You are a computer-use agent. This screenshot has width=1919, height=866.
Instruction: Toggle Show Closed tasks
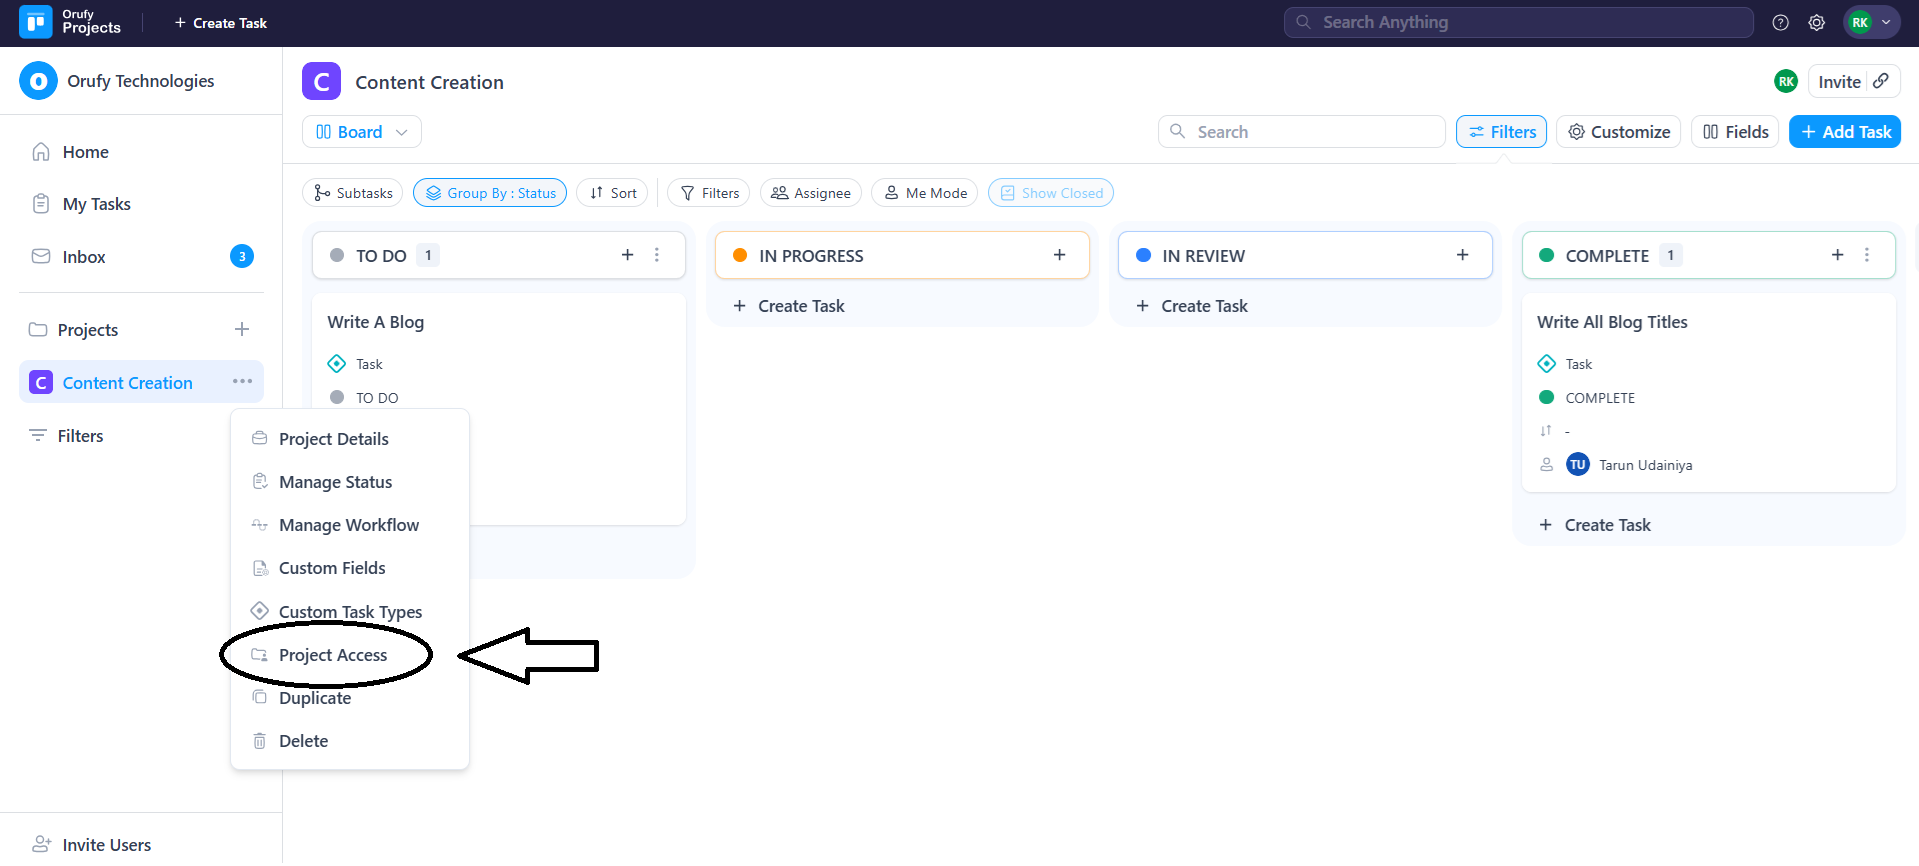tap(1050, 193)
